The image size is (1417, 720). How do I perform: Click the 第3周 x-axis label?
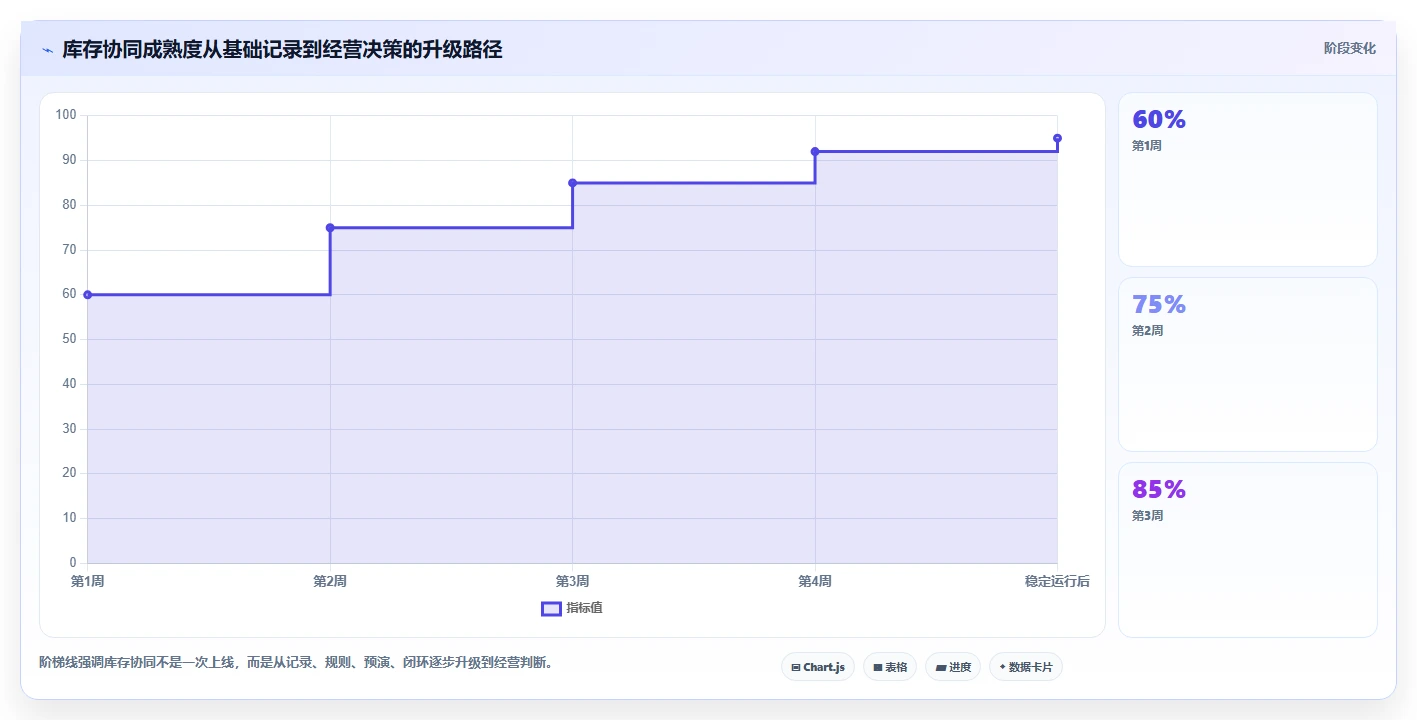[573, 581]
